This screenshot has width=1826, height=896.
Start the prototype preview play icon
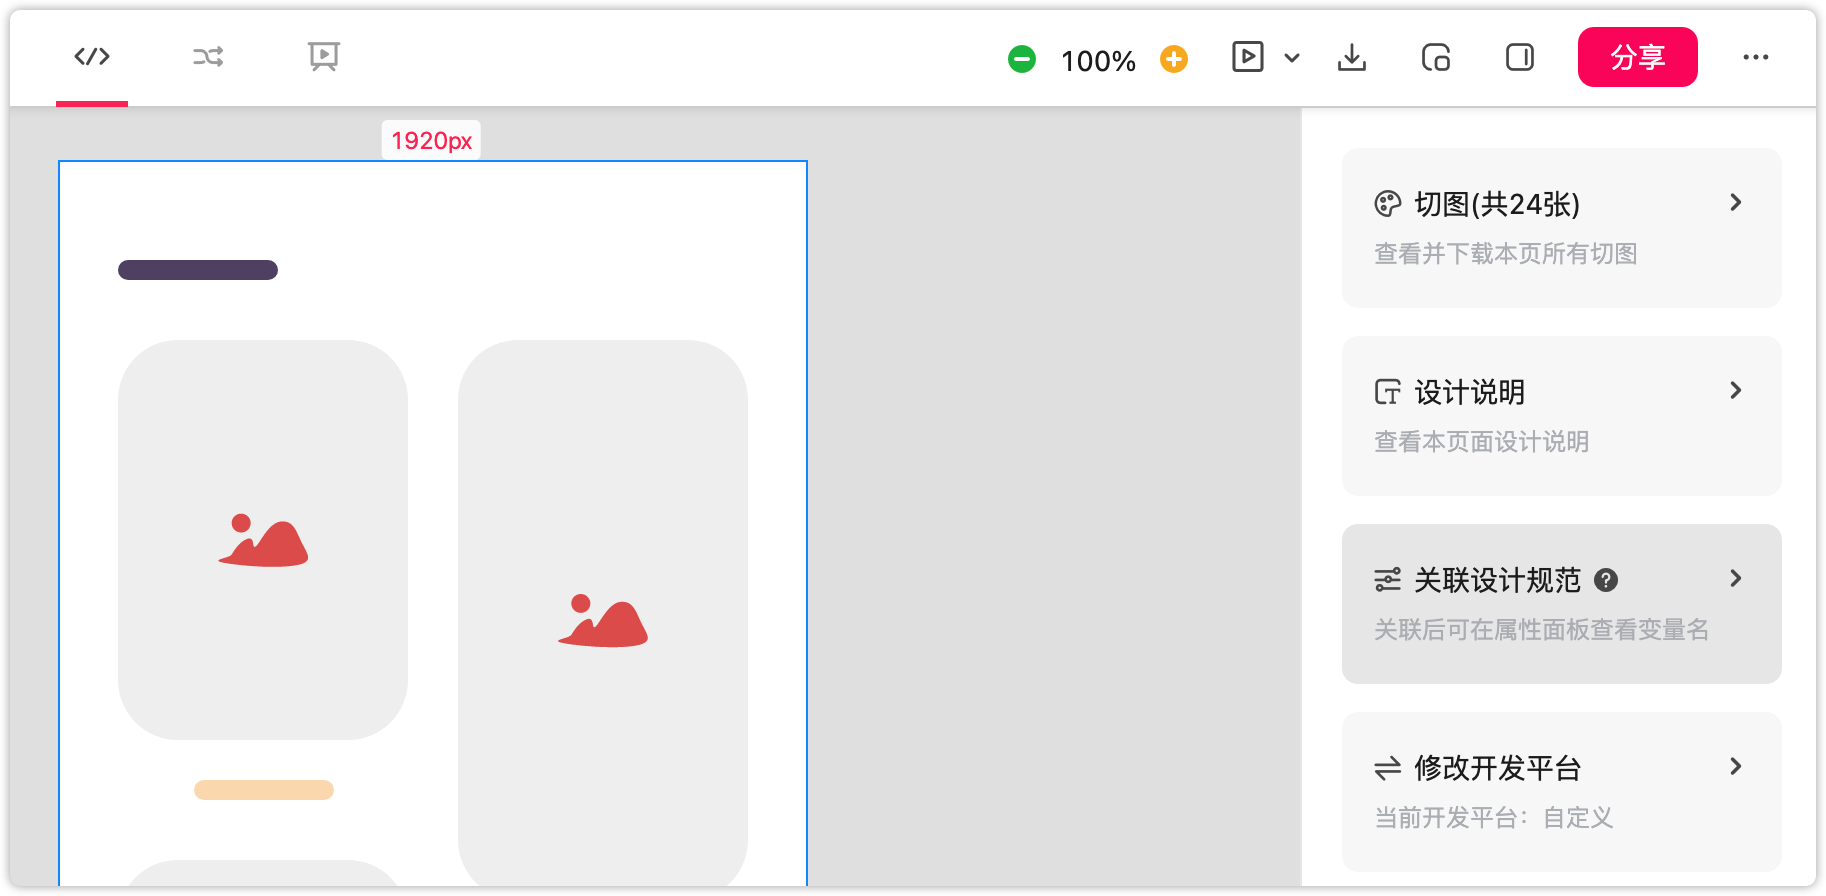[1247, 57]
